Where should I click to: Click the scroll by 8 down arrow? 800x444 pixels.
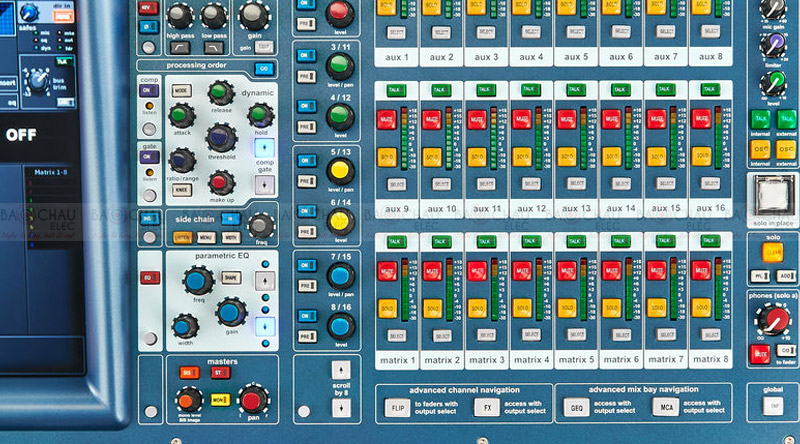coord(341,408)
